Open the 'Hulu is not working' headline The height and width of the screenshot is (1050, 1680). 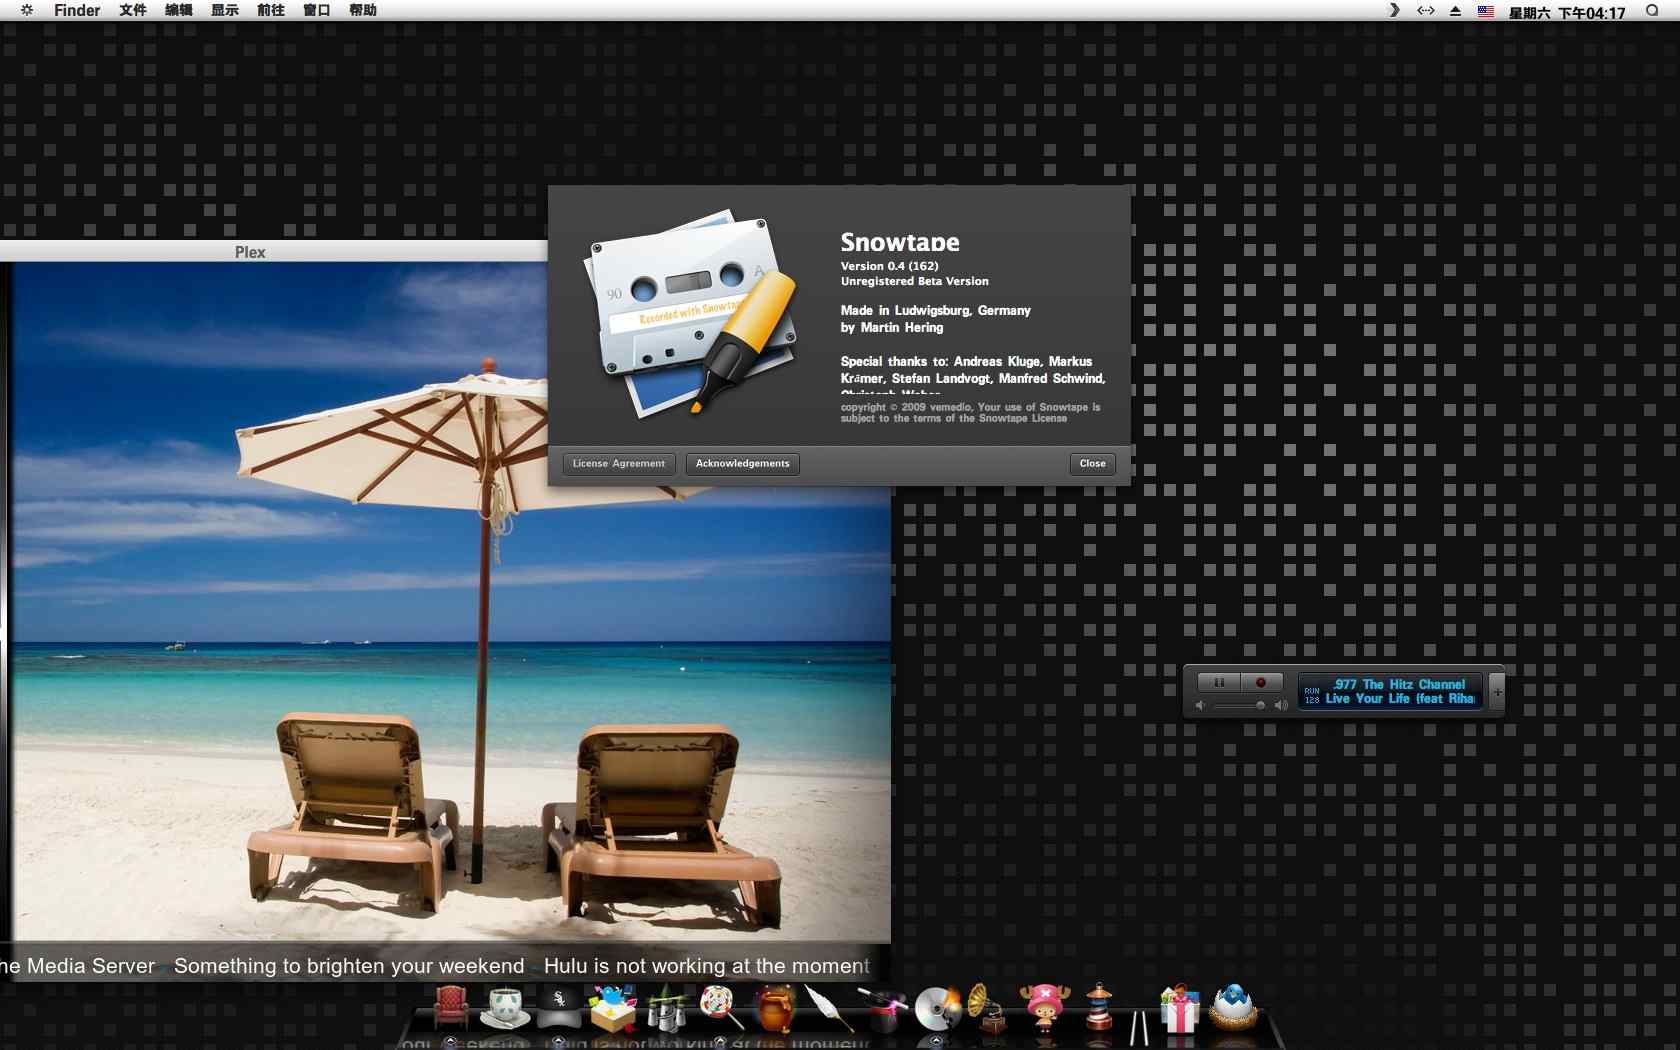[x=707, y=966]
